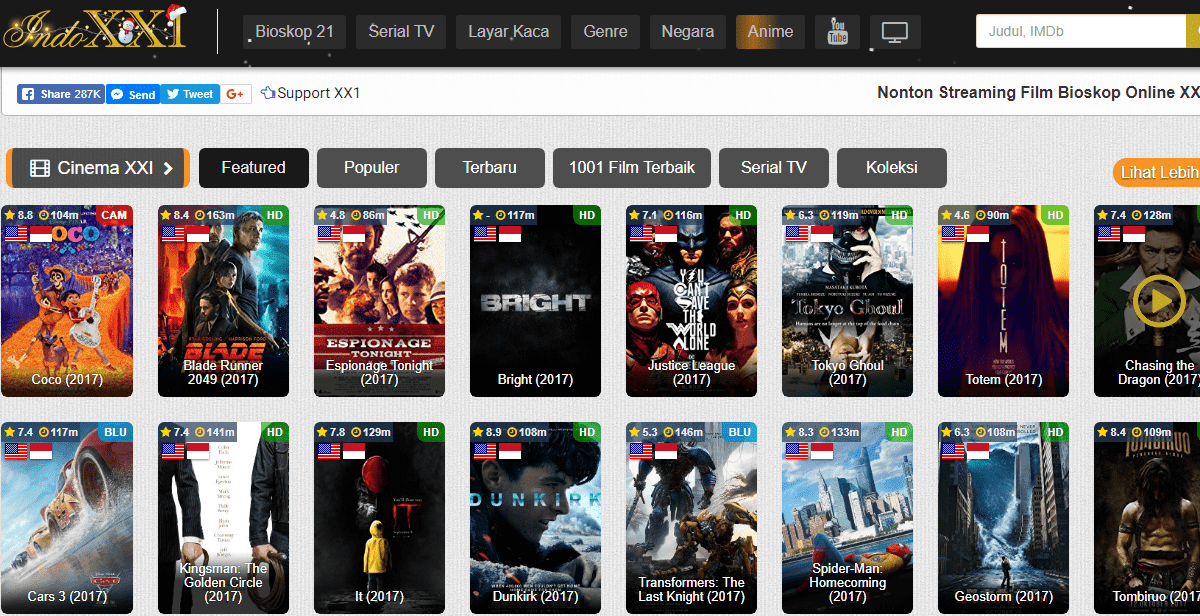Viewport: 1200px width, 616px height.
Task: Open the Anime menu item
Action: point(770,32)
